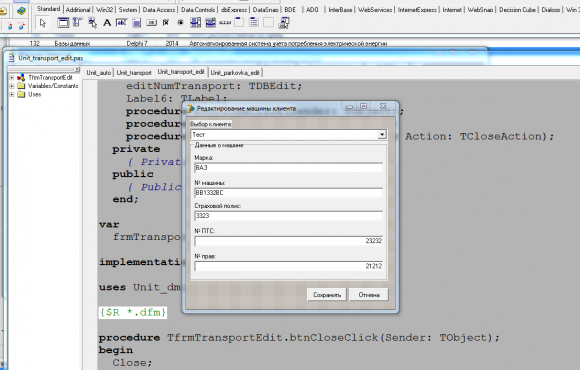580x370 pixels.
Task: Open the Выбор клиента combo box dropdown
Action: click(x=382, y=135)
